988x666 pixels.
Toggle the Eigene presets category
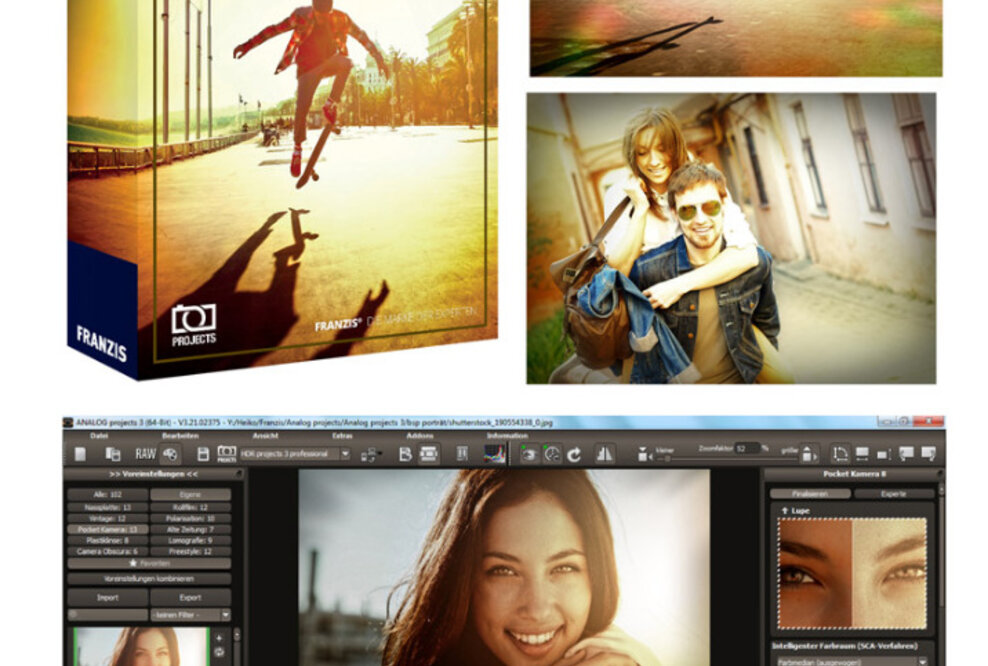191,494
